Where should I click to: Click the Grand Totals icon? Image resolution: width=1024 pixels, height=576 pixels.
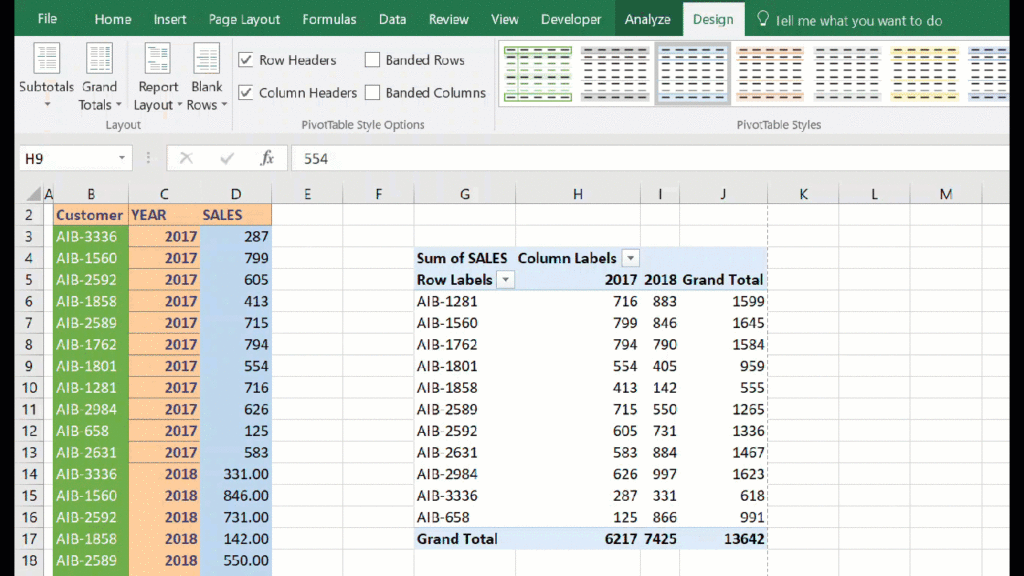(99, 60)
